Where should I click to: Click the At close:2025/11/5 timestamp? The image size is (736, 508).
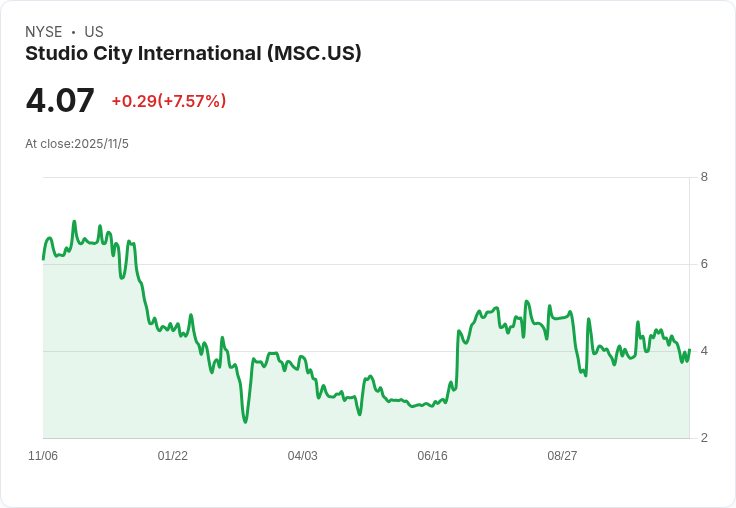click(77, 144)
